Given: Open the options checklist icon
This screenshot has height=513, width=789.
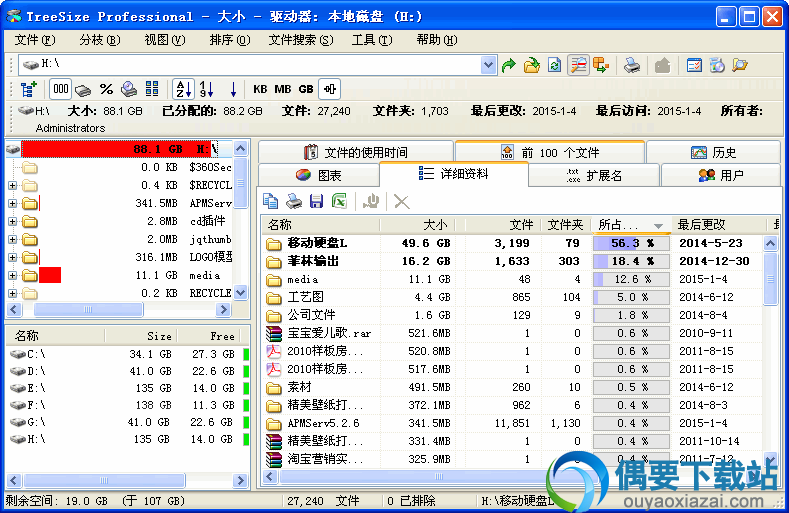Looking at the screenshot, I should click(694, 65).
